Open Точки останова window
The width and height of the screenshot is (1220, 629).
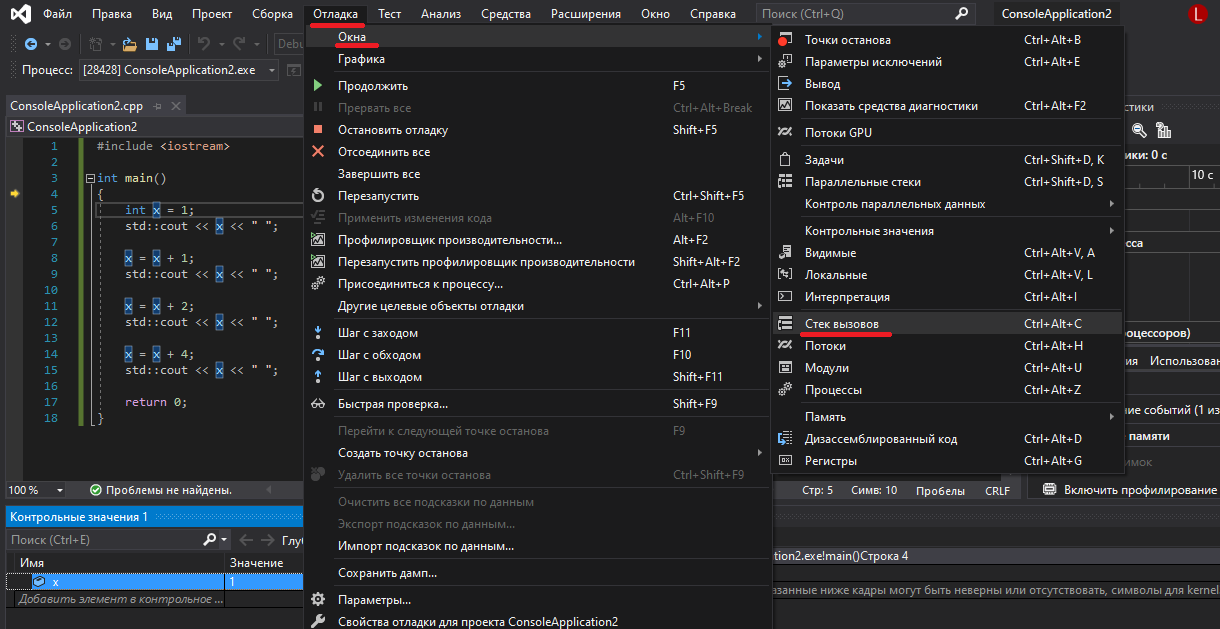(847, 40)
